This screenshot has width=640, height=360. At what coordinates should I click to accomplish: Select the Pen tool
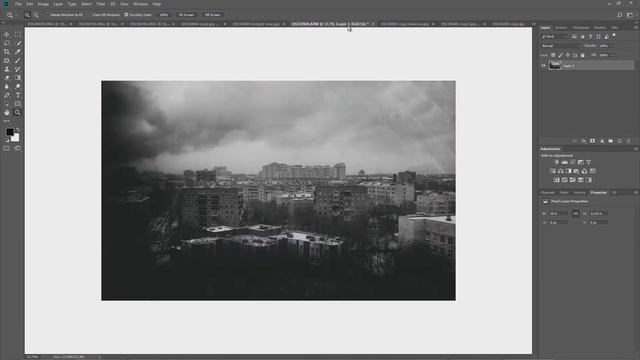(7, 95)
